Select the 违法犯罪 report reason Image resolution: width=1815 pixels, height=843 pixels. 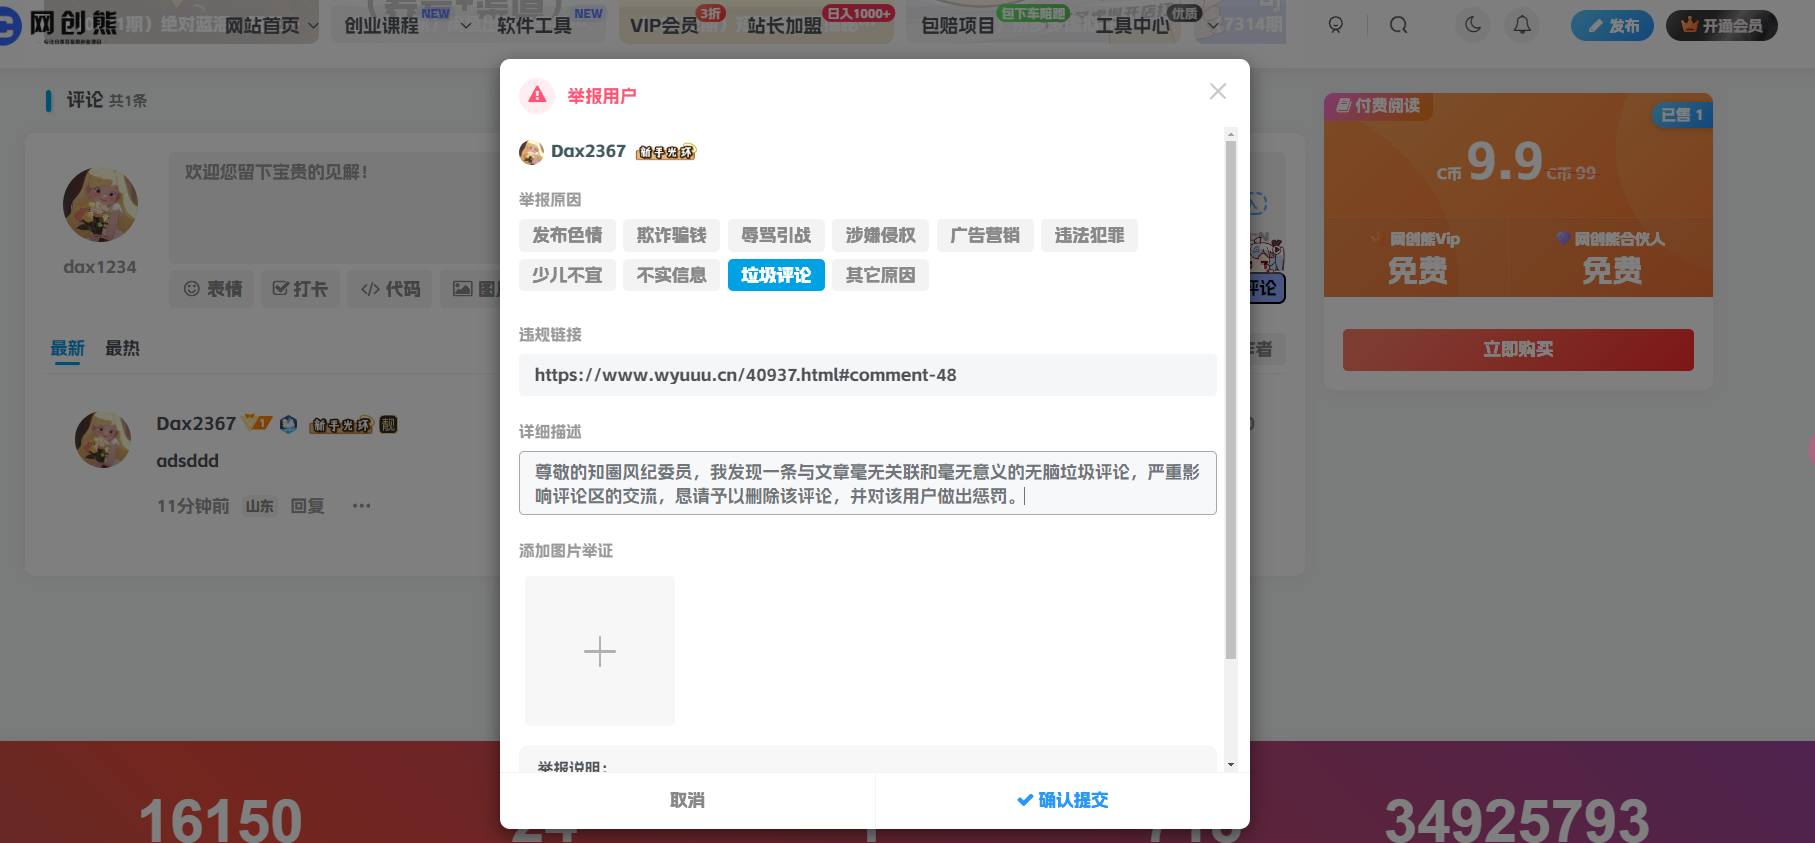[x=1090, y=235]
